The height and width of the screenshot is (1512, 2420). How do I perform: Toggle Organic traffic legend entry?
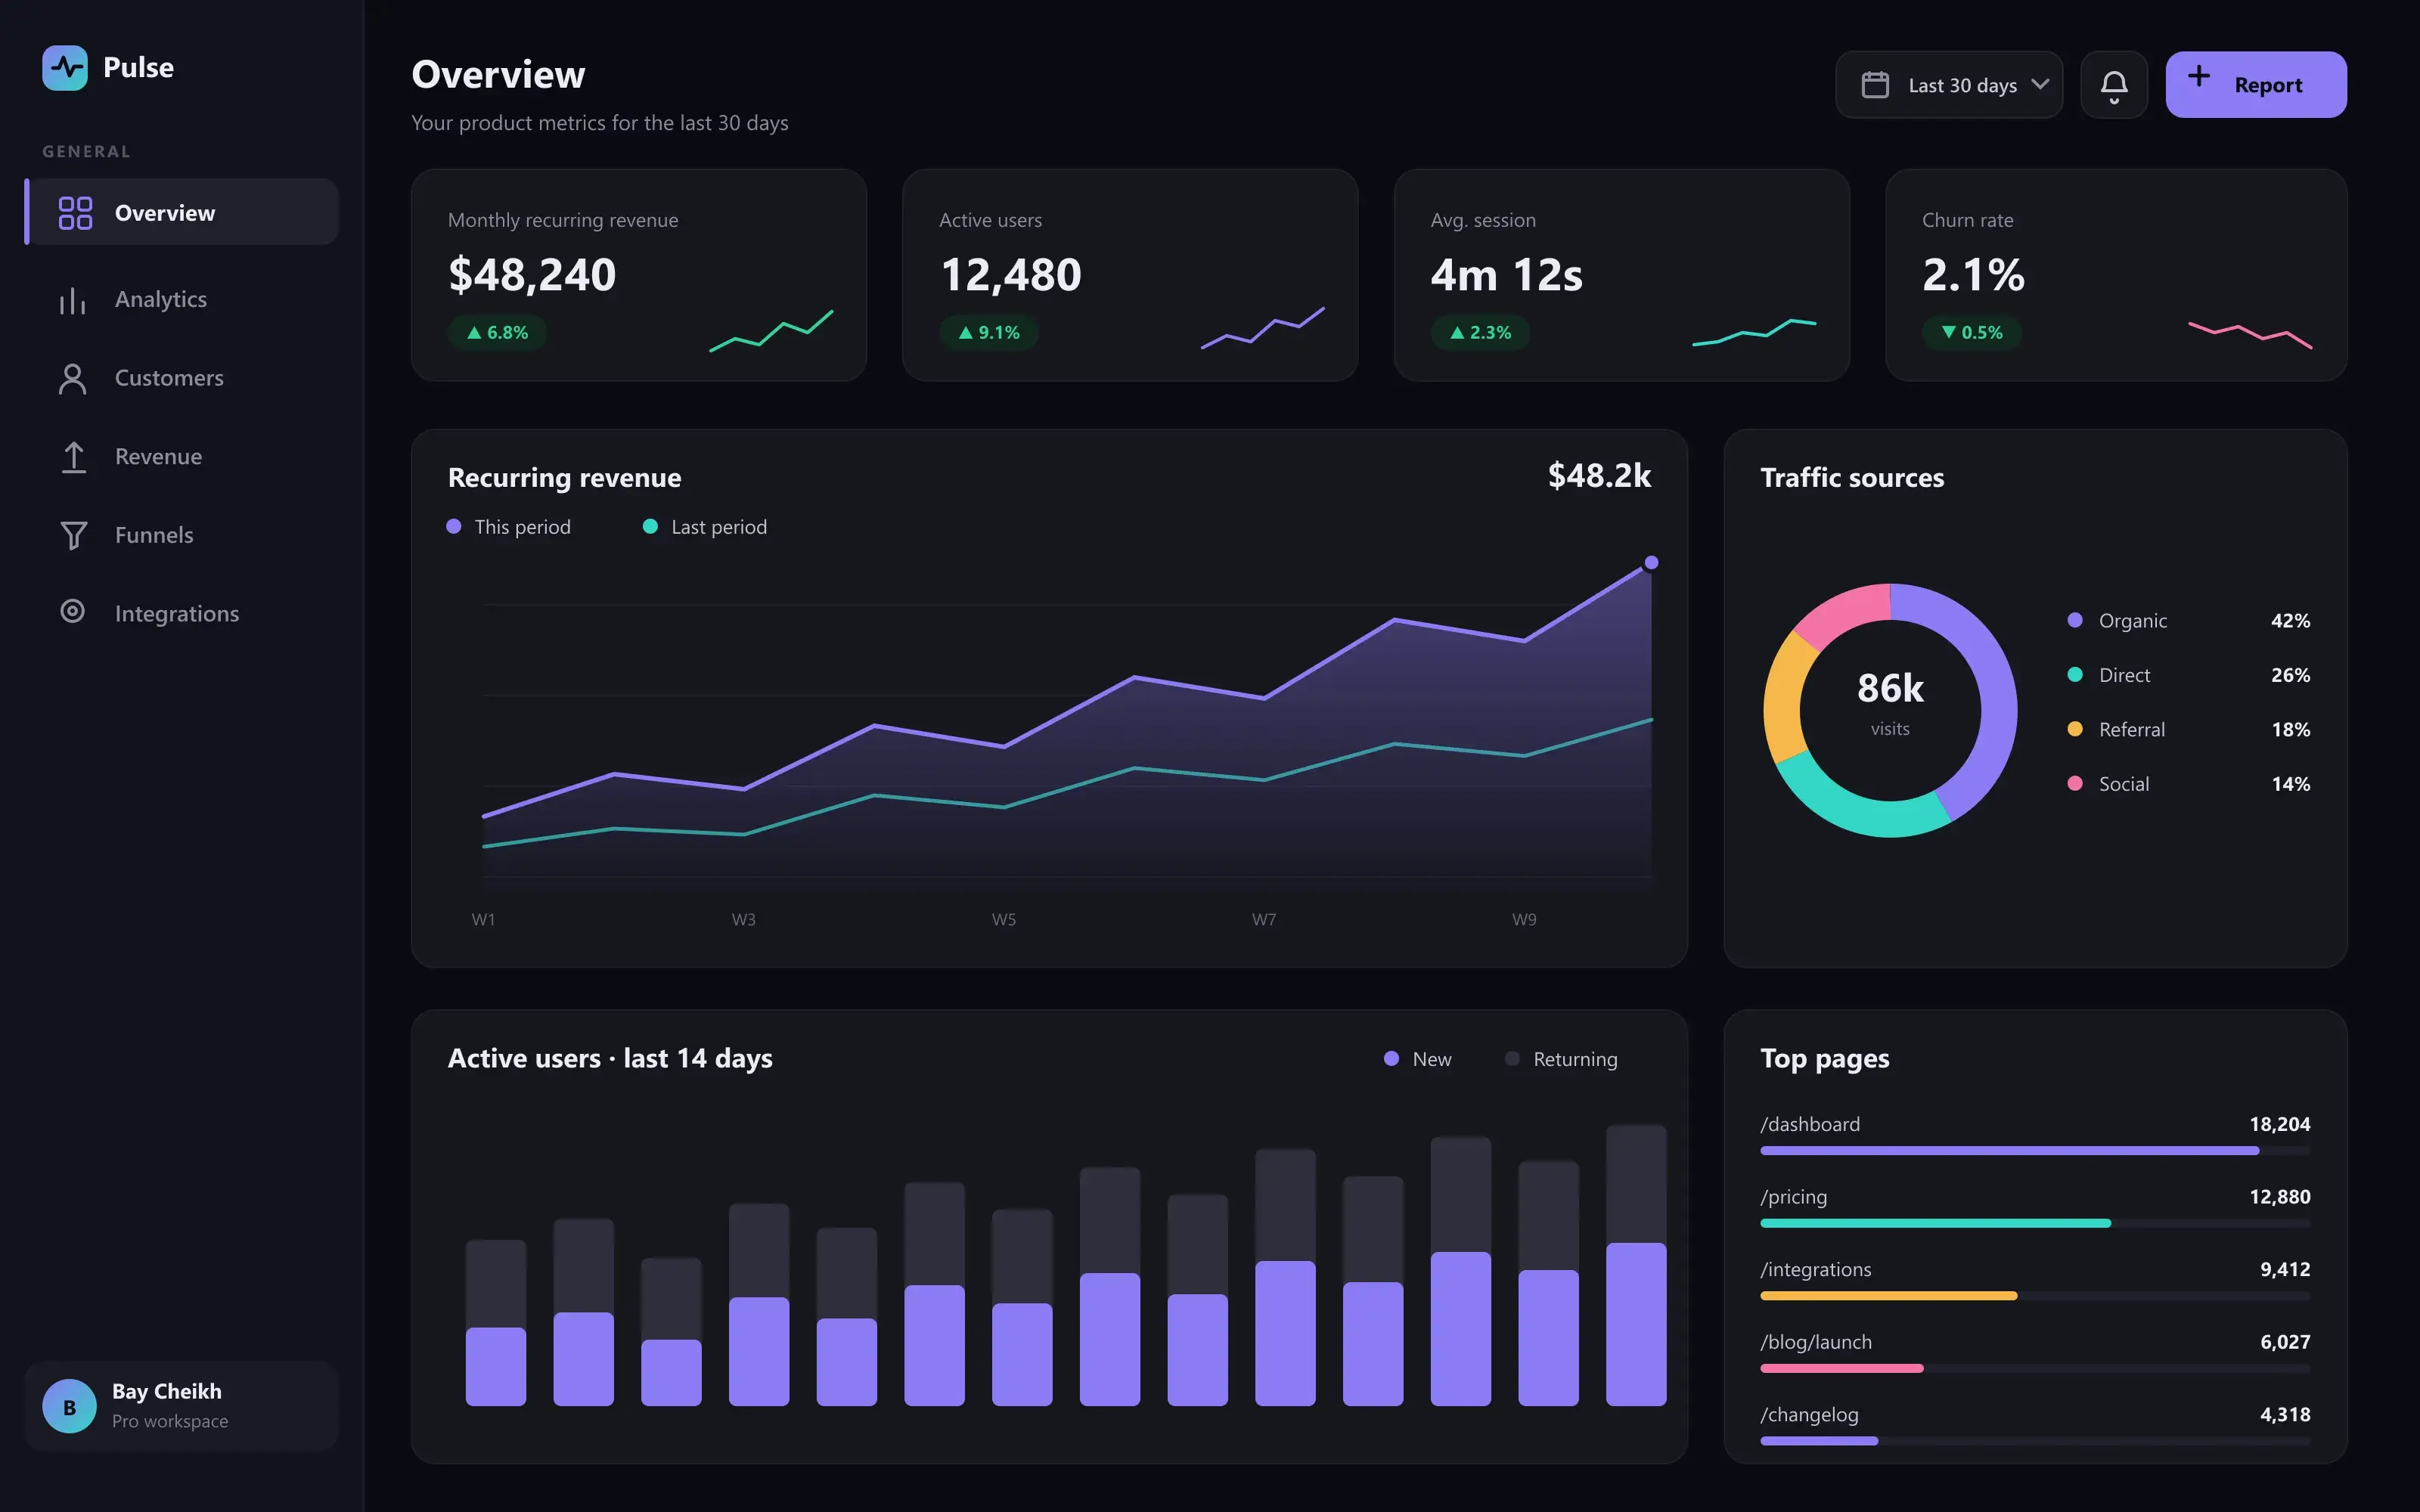(2188, 620)
